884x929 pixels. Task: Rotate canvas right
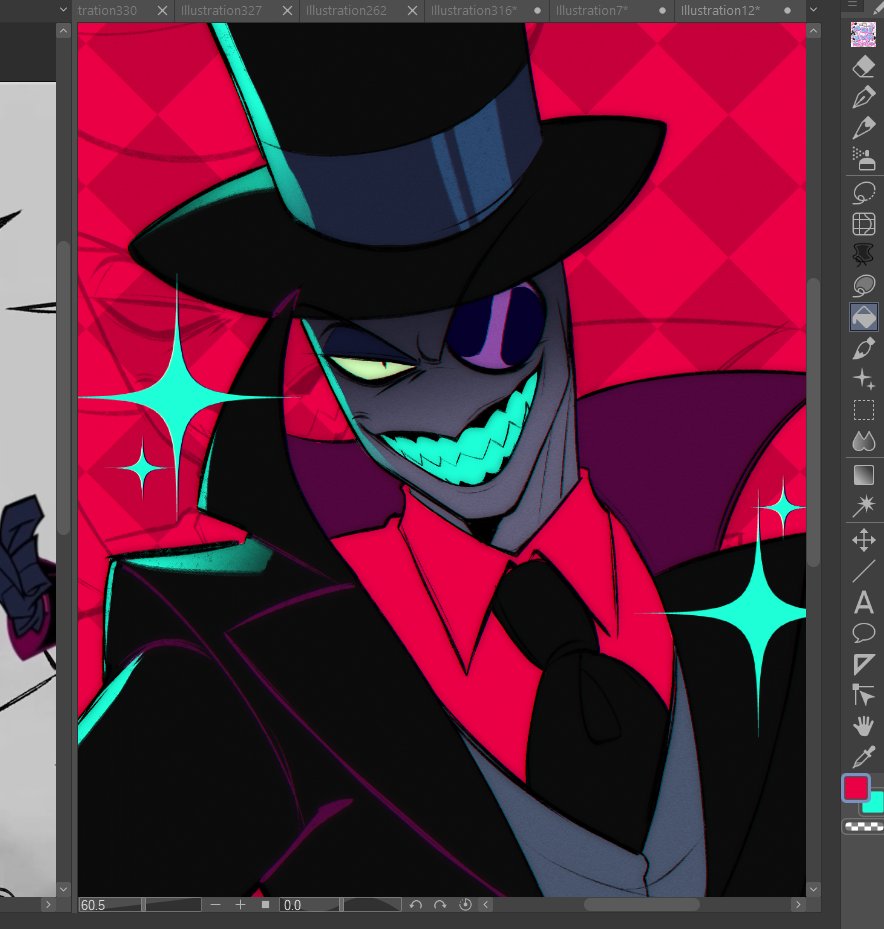pos(440,905)
